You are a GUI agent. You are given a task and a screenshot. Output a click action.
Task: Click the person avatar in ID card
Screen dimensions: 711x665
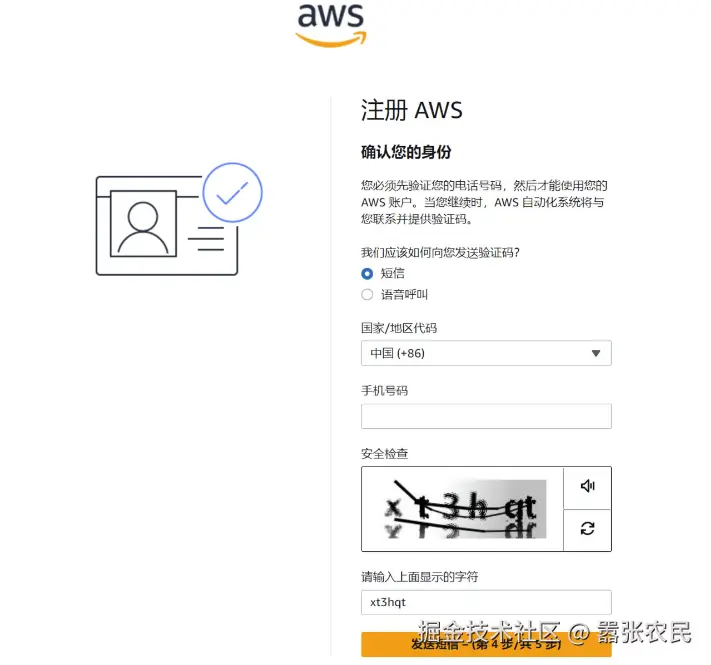143,224
